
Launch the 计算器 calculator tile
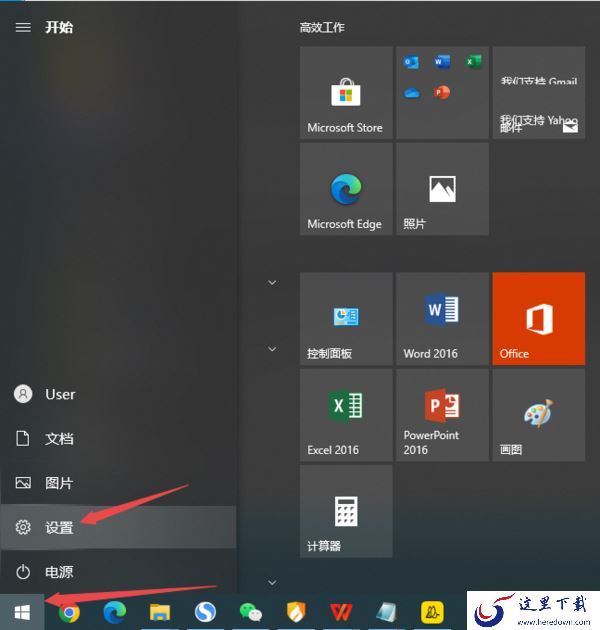[346, 511]
